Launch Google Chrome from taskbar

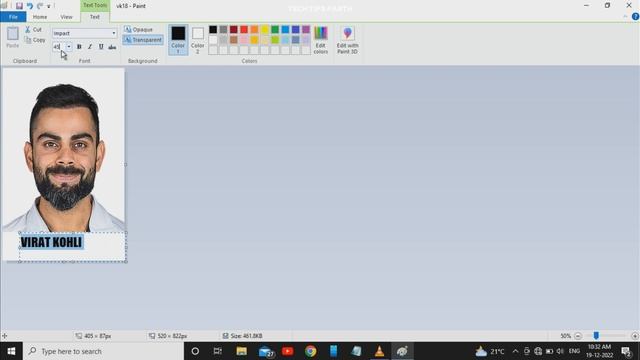[x=311, y=351]
